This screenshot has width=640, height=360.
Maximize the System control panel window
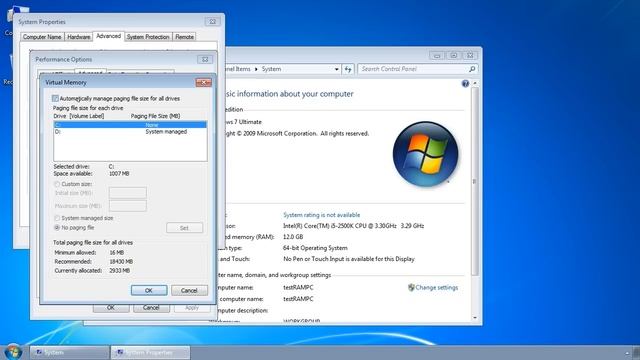453,56
